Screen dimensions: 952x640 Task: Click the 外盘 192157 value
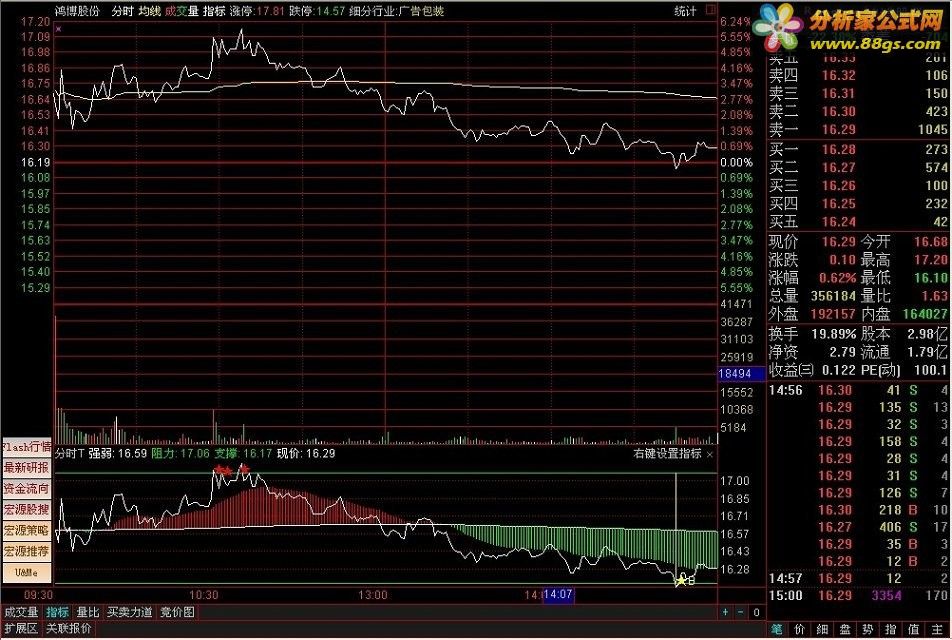click(x=833, y=315)
